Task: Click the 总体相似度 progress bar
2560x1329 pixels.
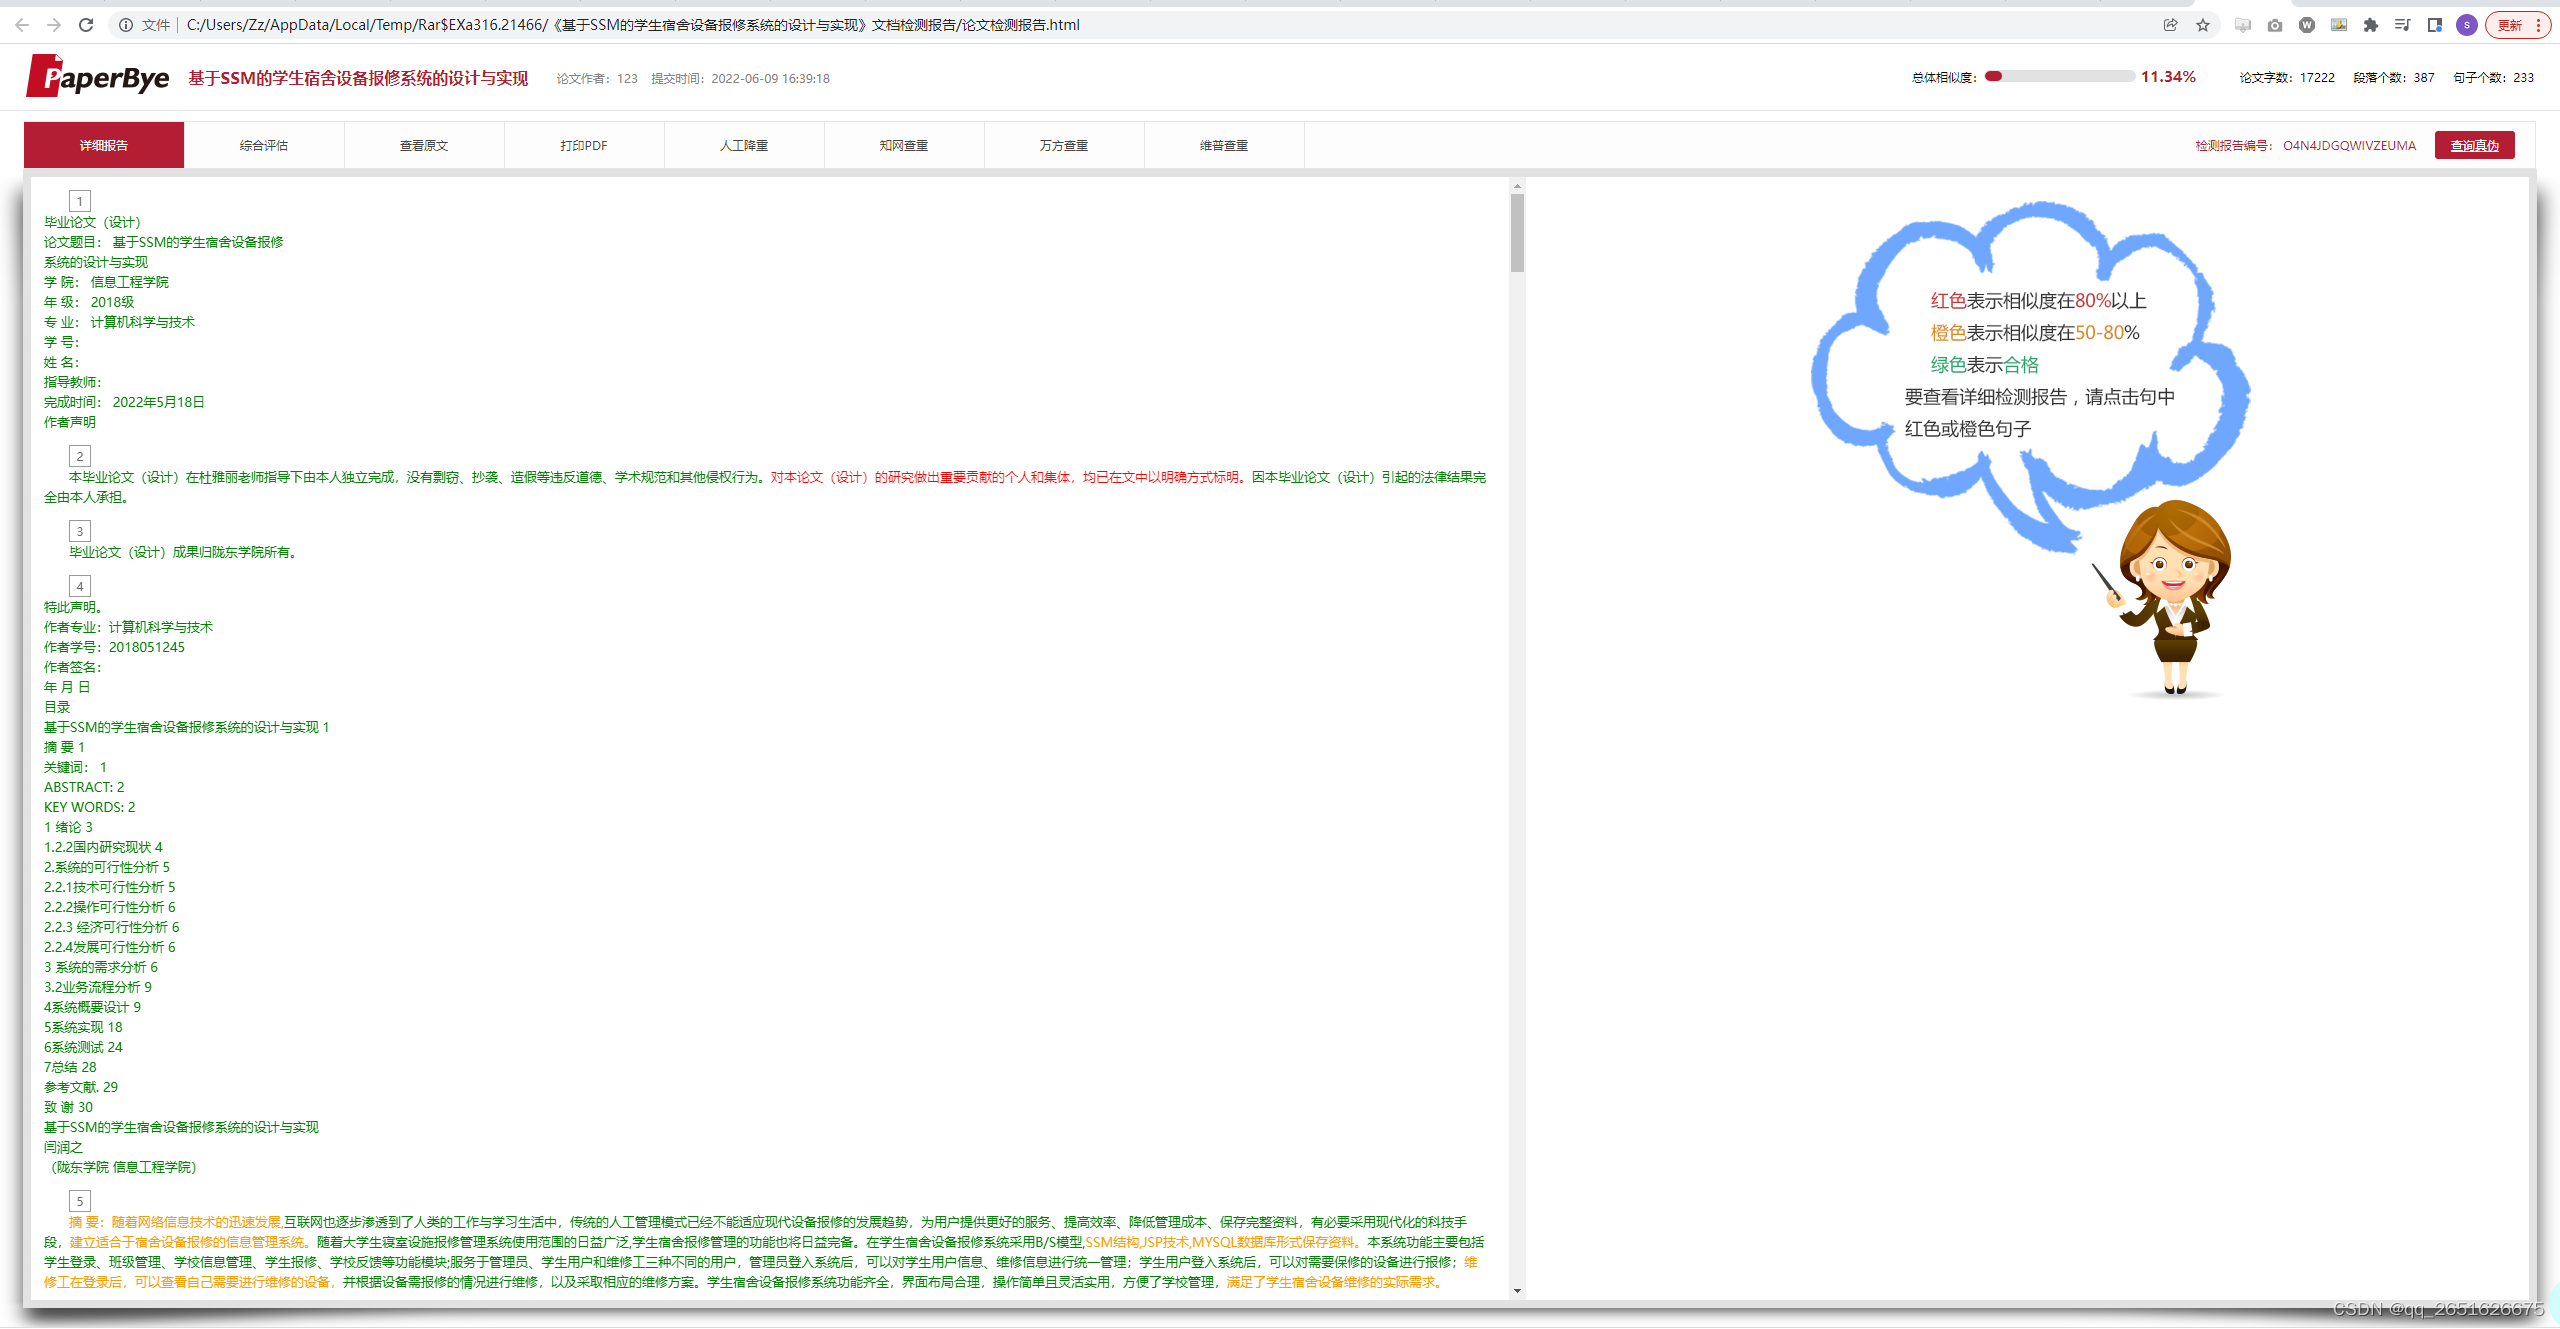Action: coord(2059,77)
